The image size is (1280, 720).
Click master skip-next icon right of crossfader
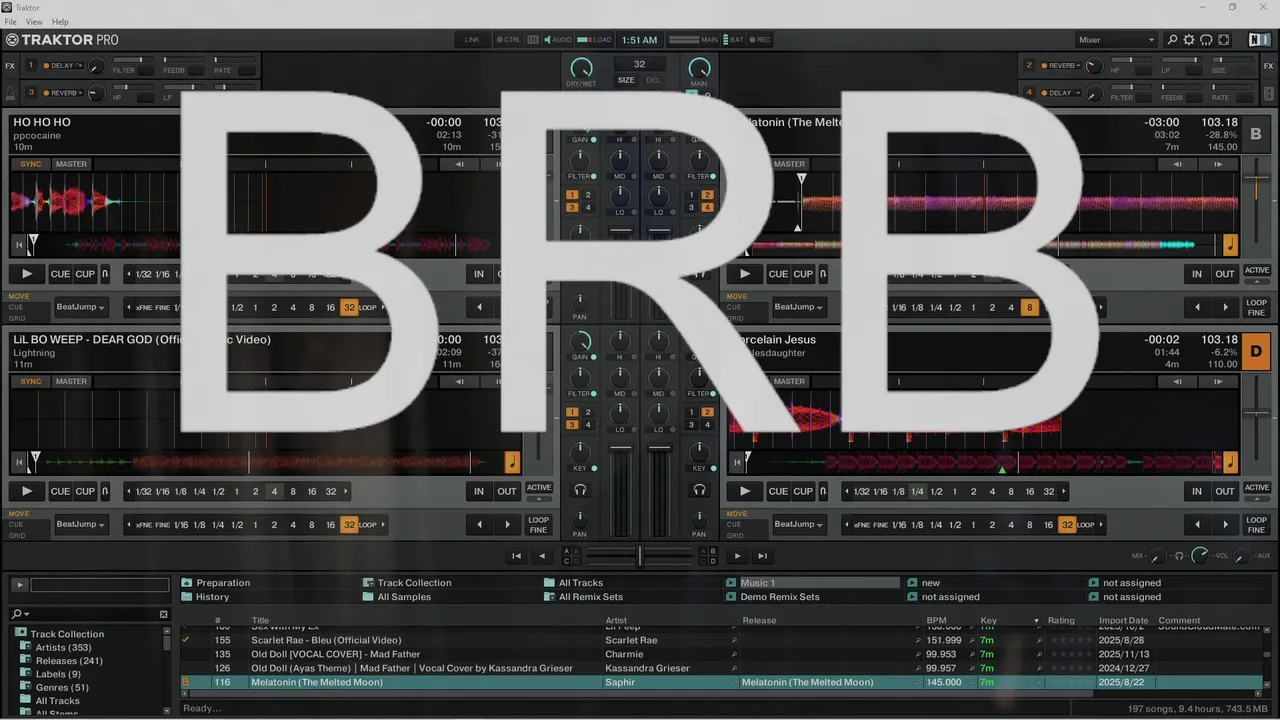[x=762, y=556]
